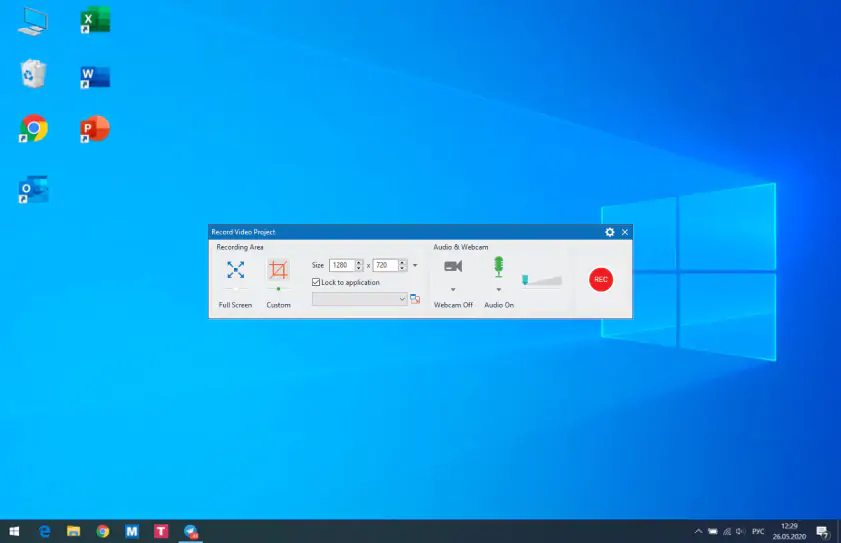Open recorder settings gear icon
The height and width of the screenshot is (543, 841).
click(610, 232)
